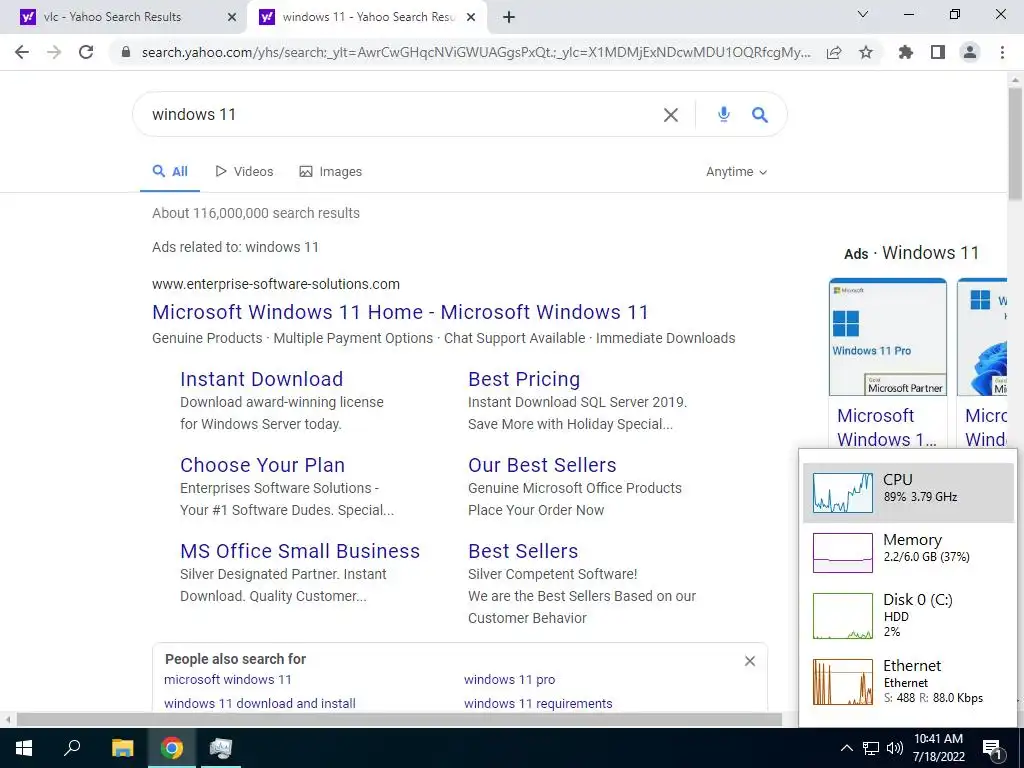Open taskbar search magnifier
The width and height of the screenshot is (1024, 768).
point(72,748)
